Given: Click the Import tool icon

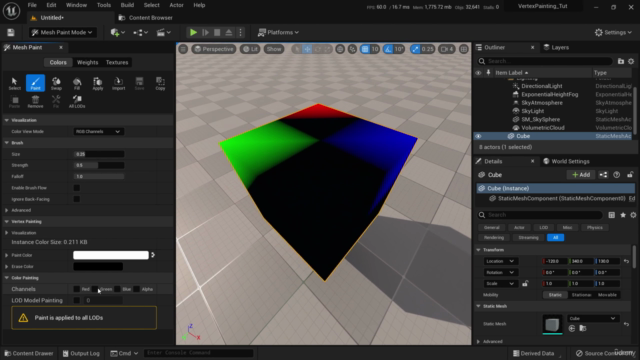Looking at the screenshot, I should [118, 83].
